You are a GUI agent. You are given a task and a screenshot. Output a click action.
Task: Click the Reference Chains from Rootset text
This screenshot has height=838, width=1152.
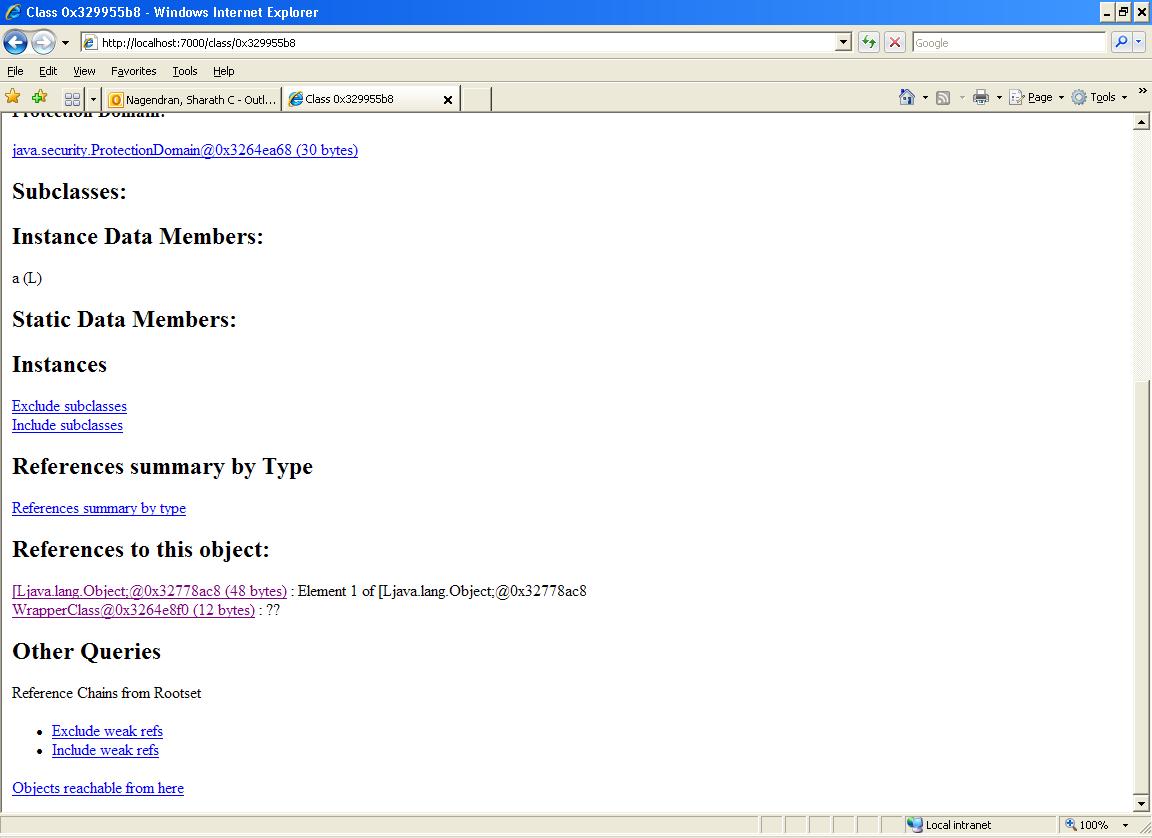107,693
